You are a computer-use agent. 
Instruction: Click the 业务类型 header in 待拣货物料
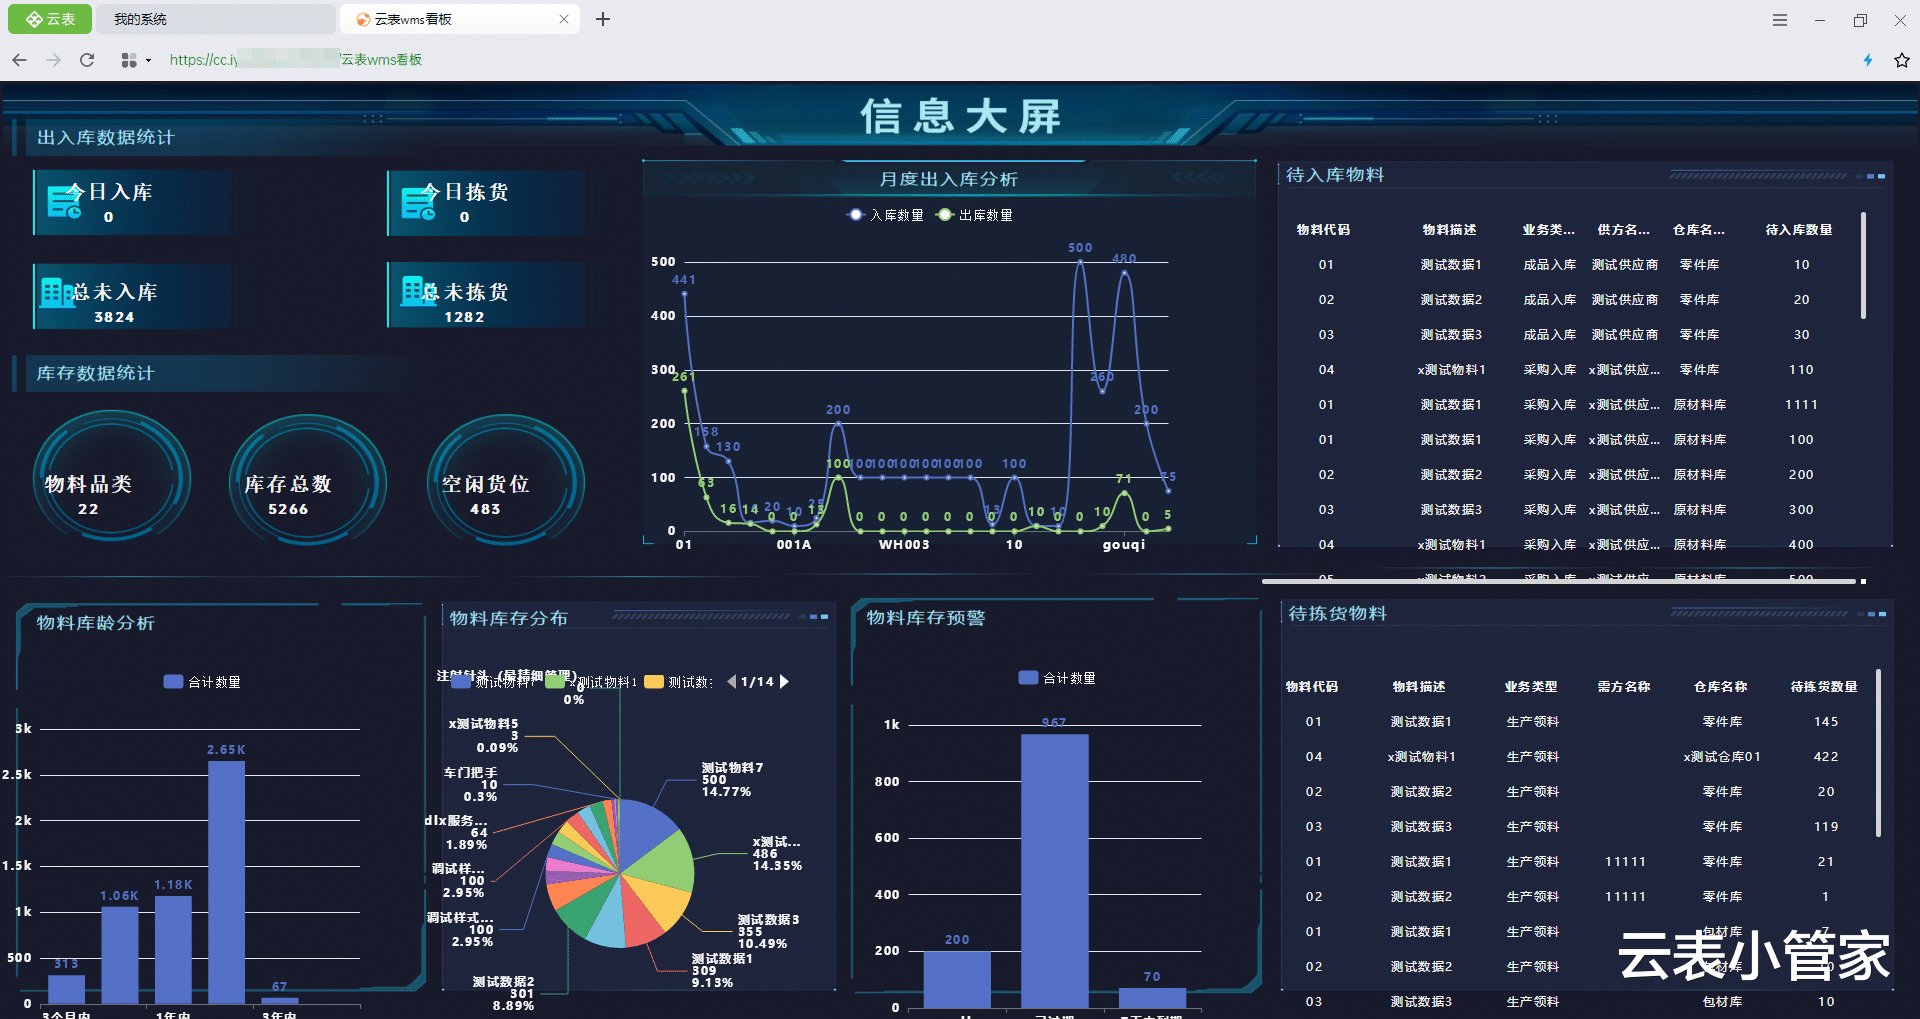1531,687
